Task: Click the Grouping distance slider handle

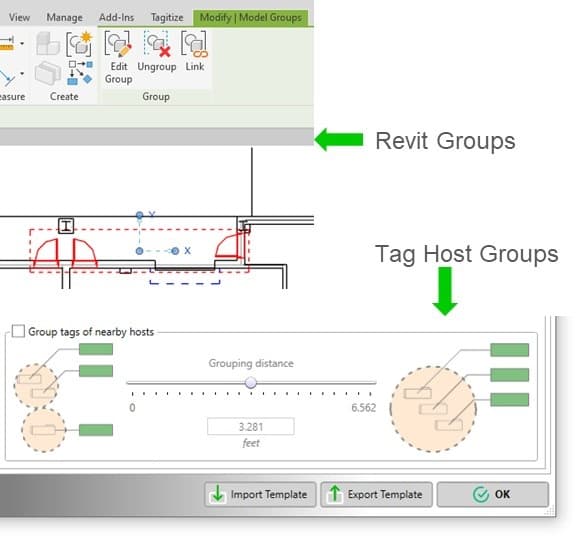Action: click(x=251, y=383)
